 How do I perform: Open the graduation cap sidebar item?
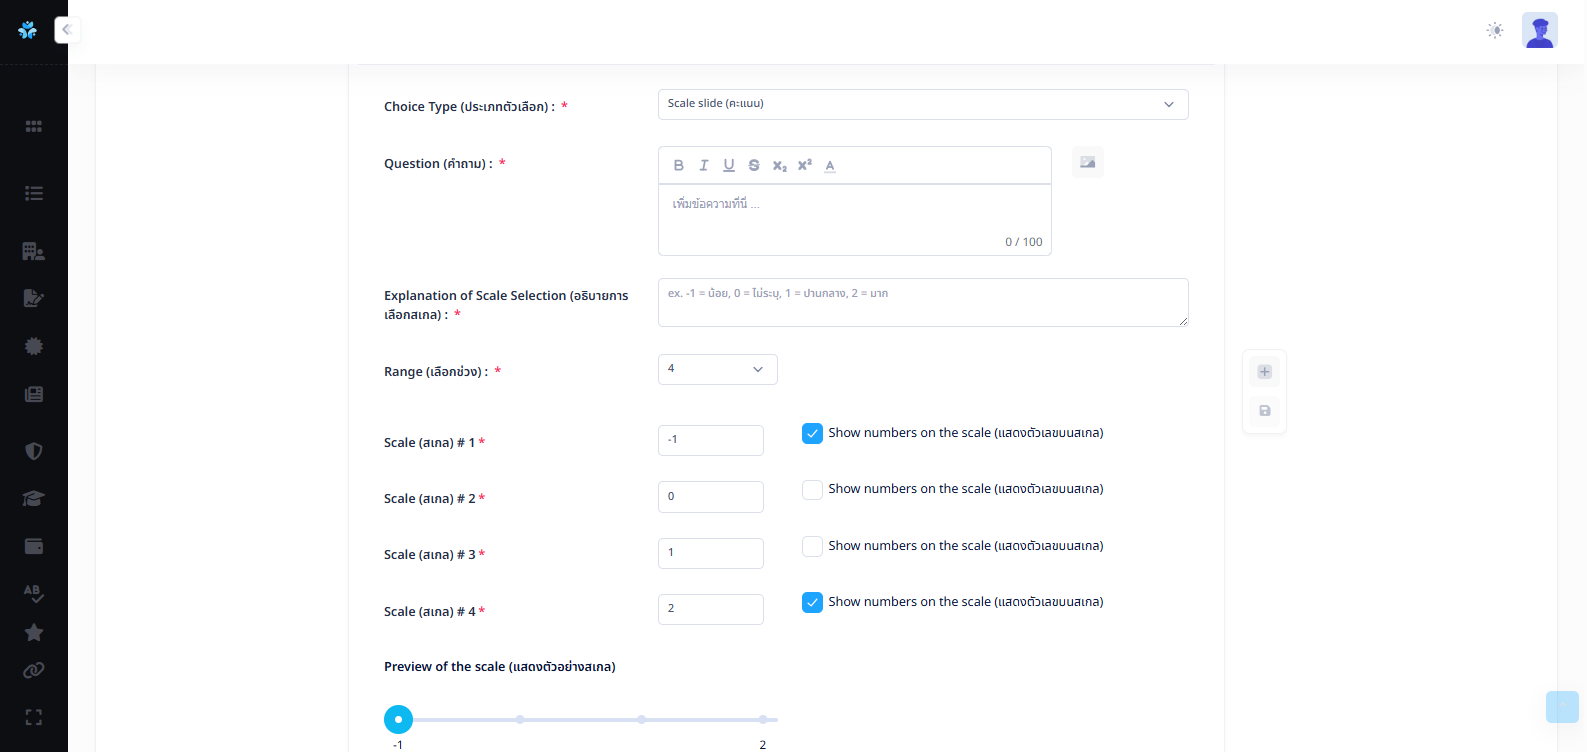[34, 499]
